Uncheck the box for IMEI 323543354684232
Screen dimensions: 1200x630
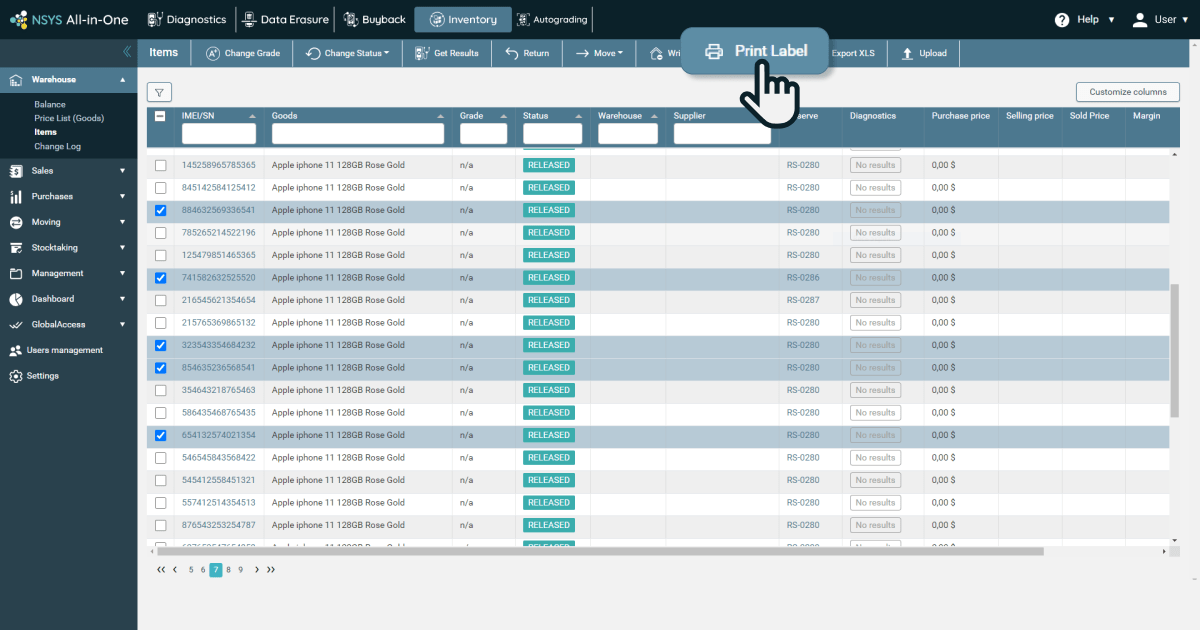tap(160, 345)
